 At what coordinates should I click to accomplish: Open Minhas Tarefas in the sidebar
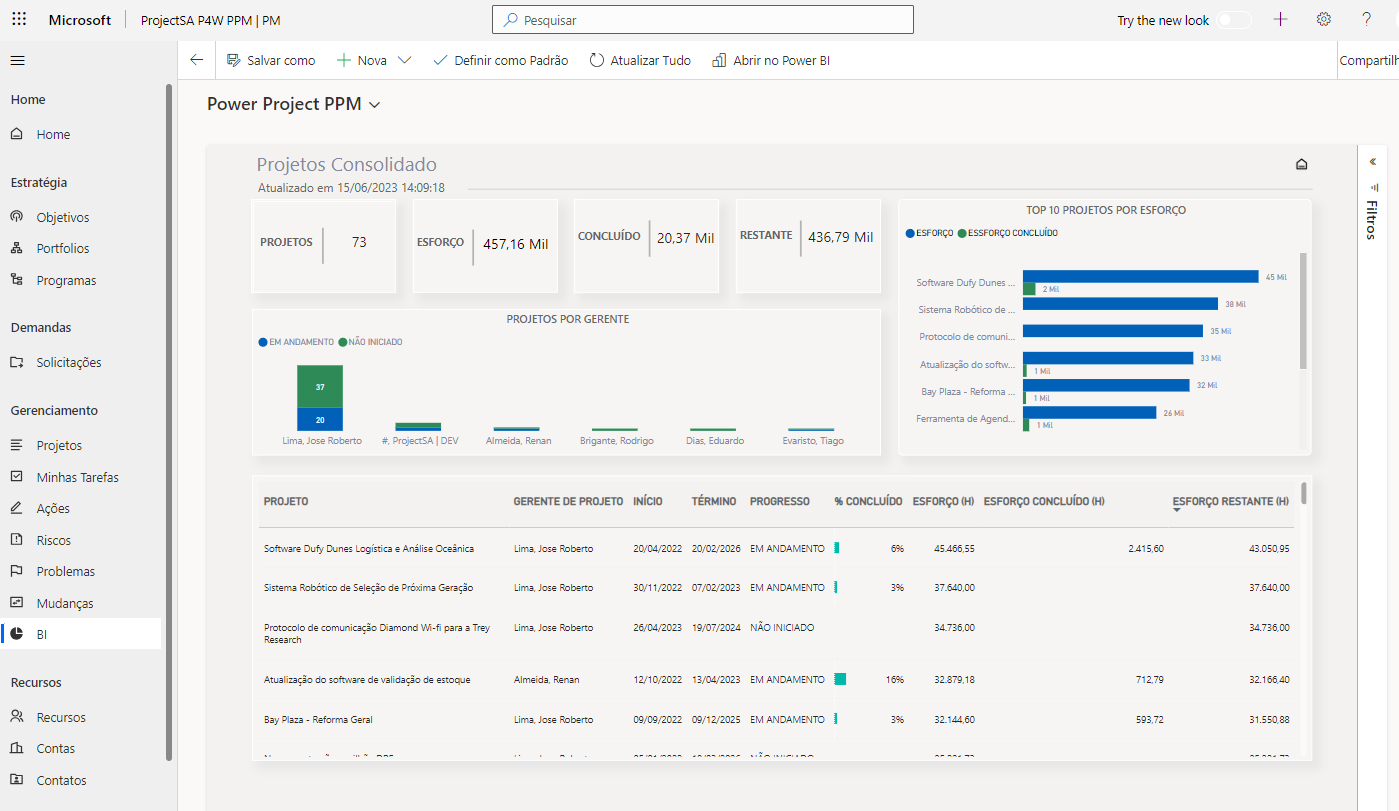[x=80, y=477]
